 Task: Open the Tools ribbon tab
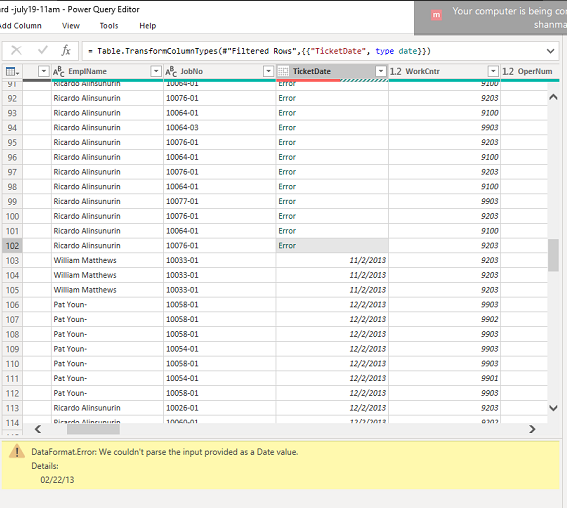[x=109, y=26]
